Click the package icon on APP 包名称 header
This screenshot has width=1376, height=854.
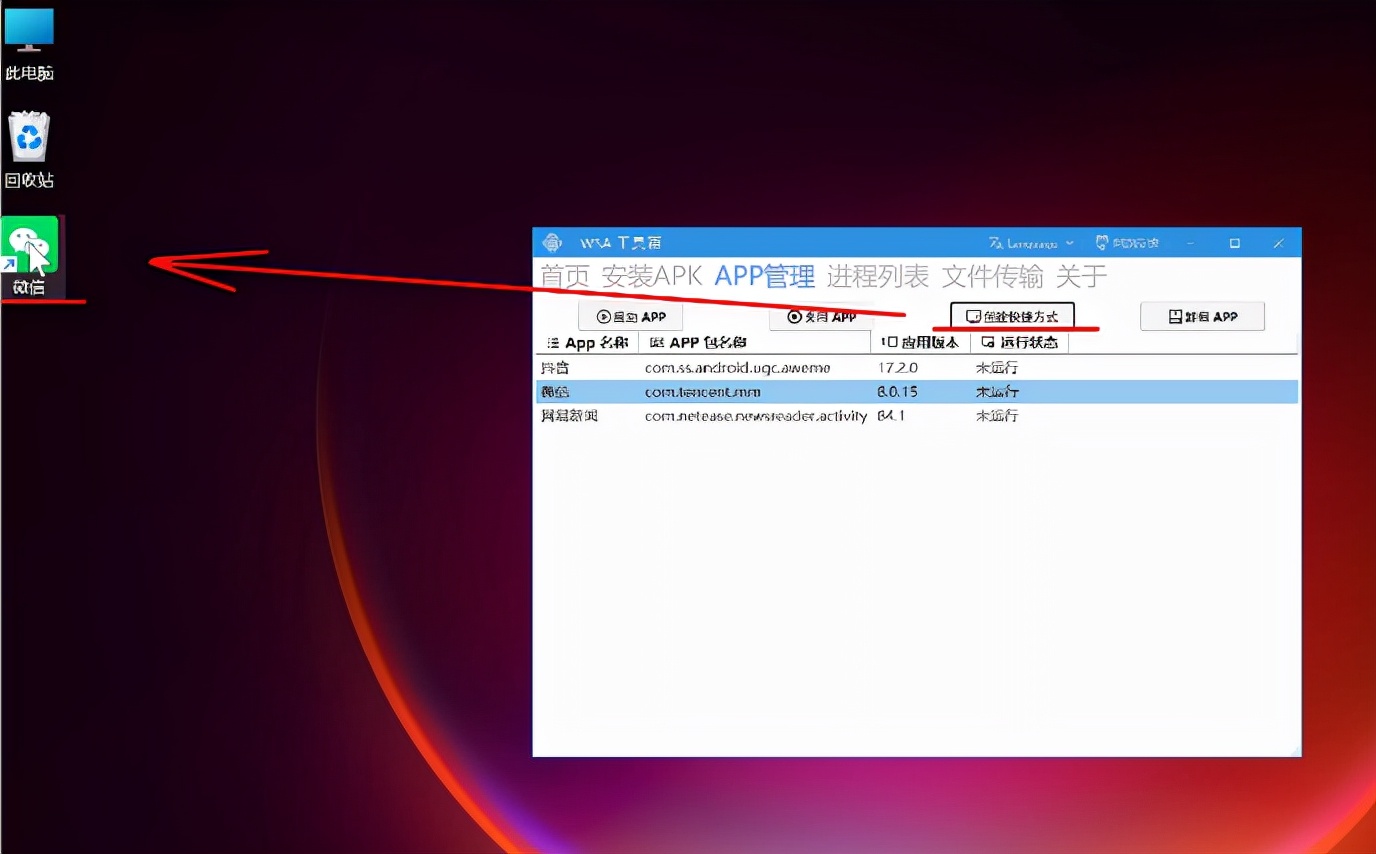[x=654, y=342]
